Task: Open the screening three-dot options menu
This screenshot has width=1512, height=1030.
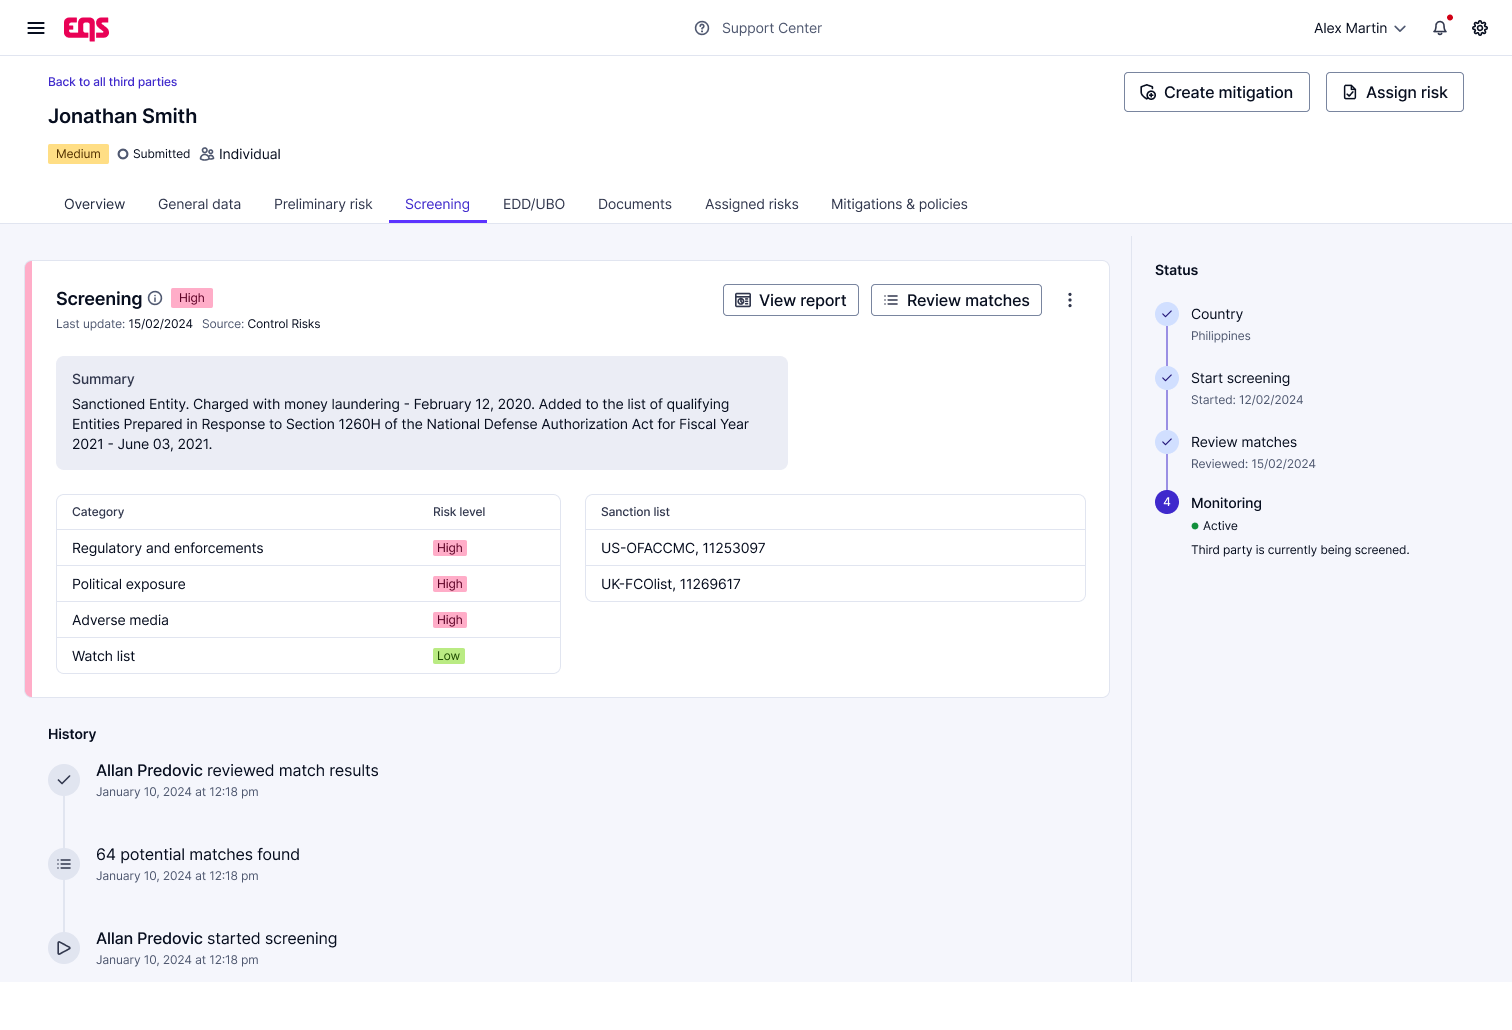Action: tap(1070, 300)
